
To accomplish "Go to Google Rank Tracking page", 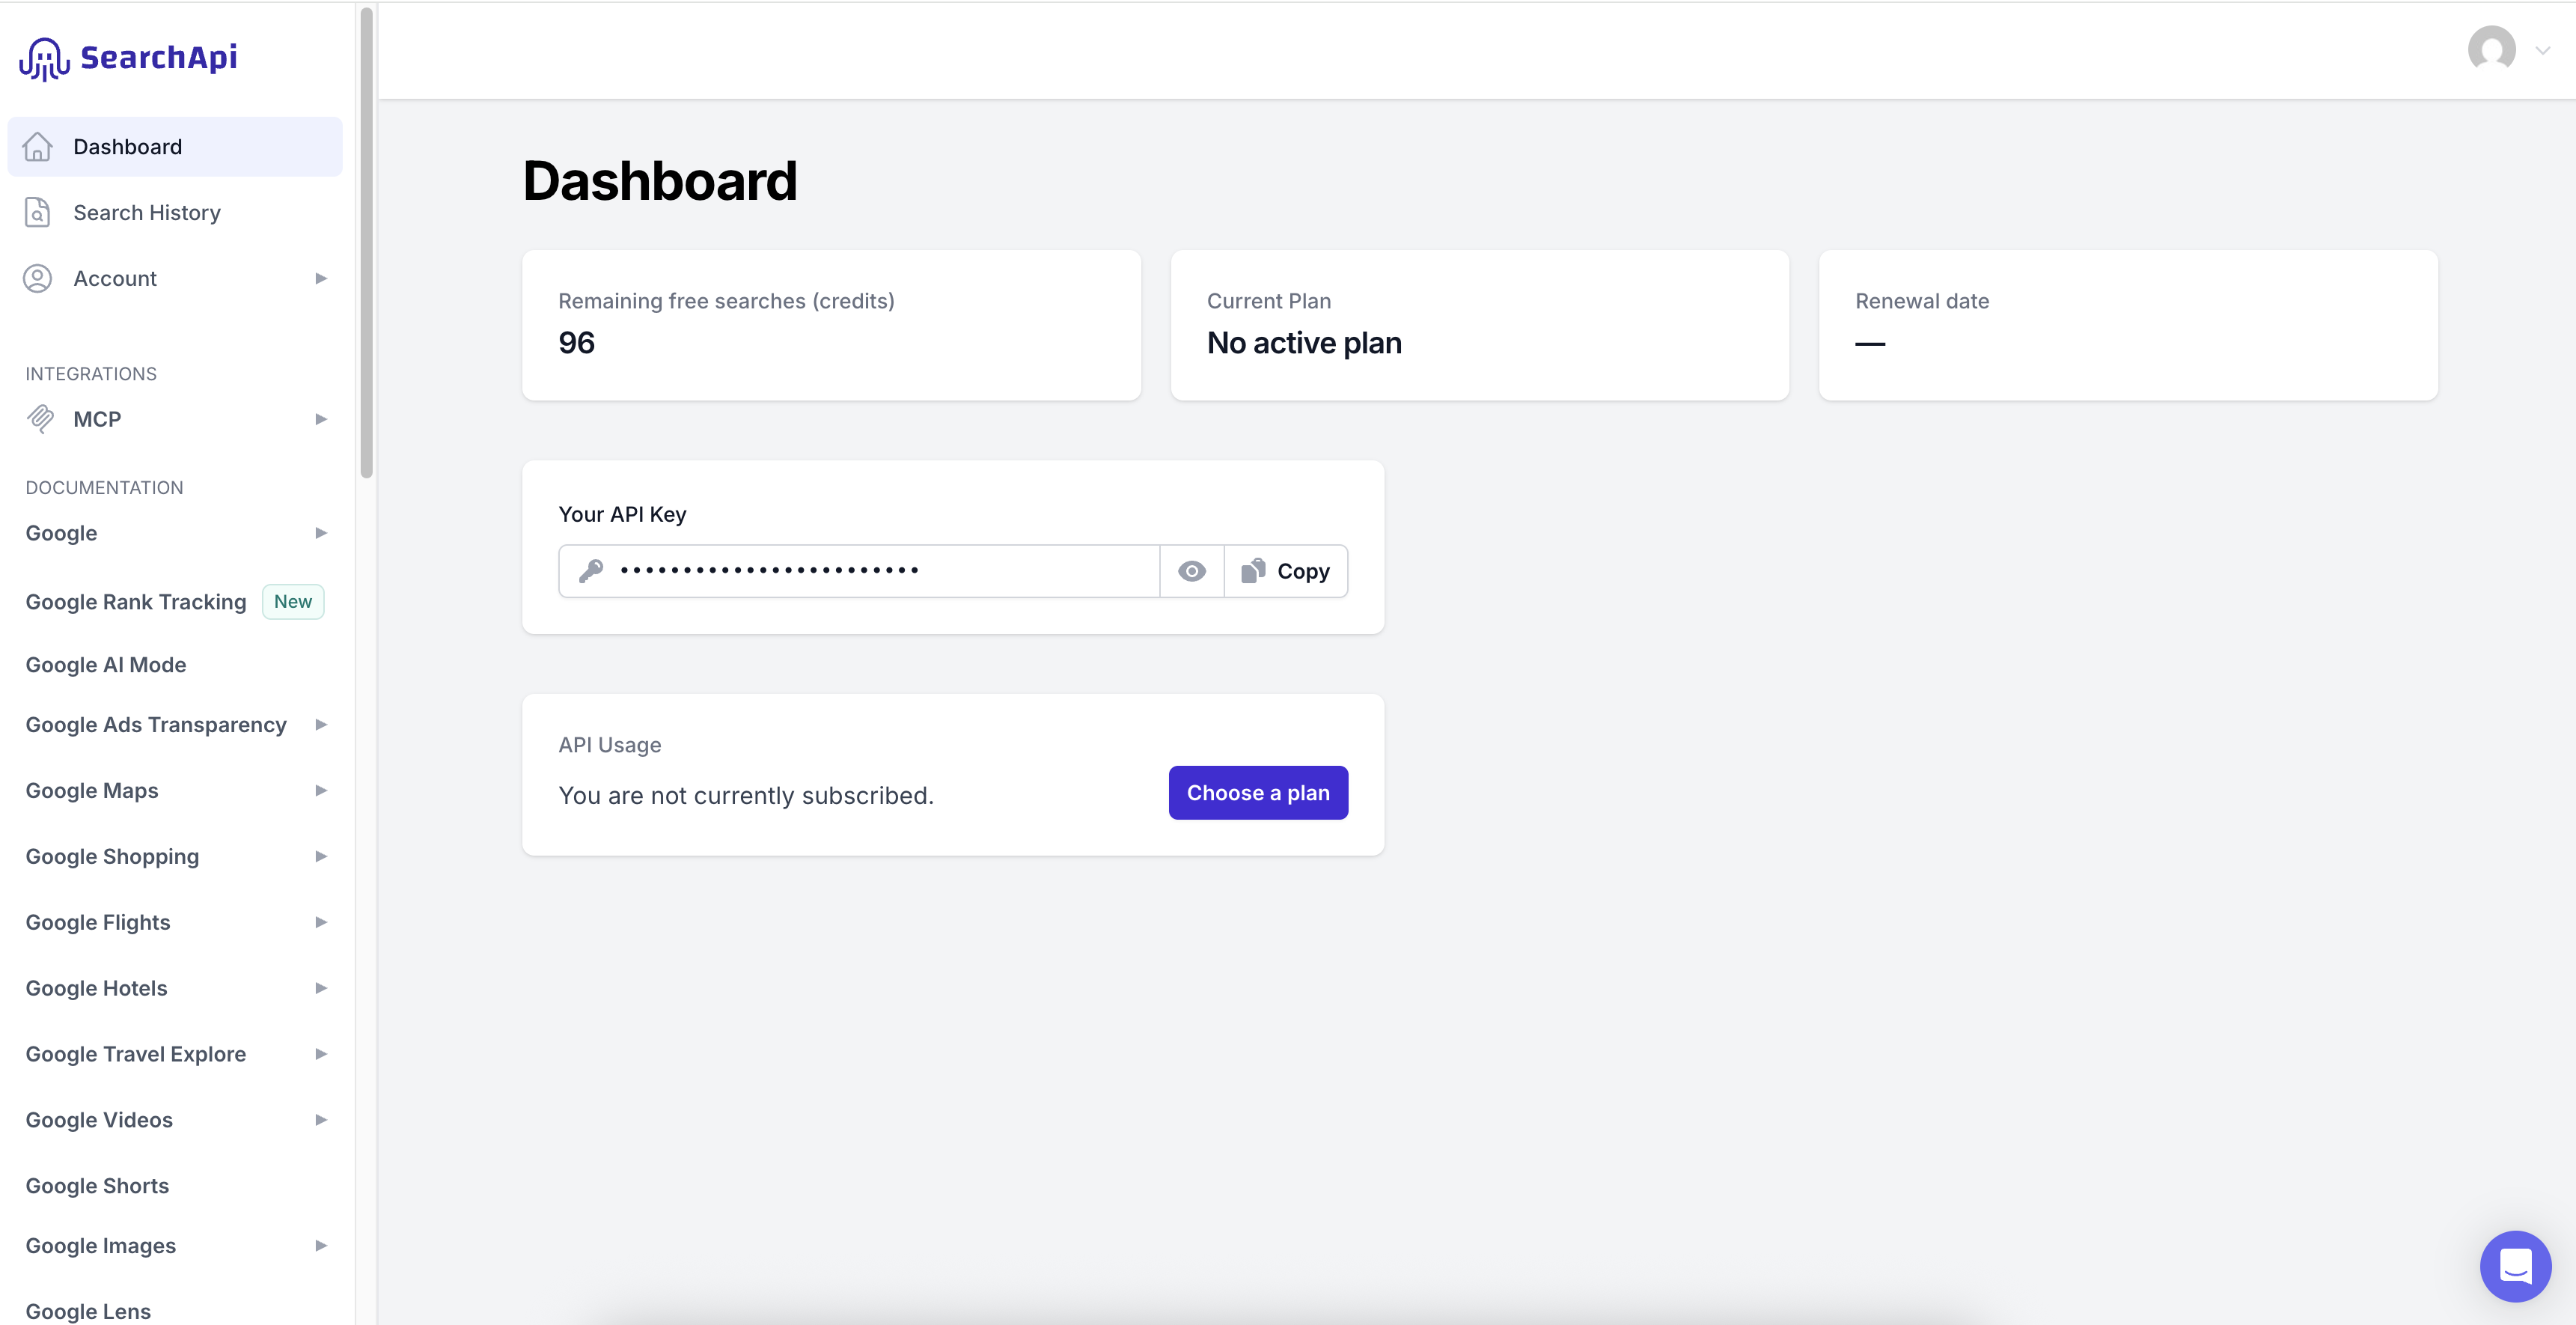I will pos(136,602).
